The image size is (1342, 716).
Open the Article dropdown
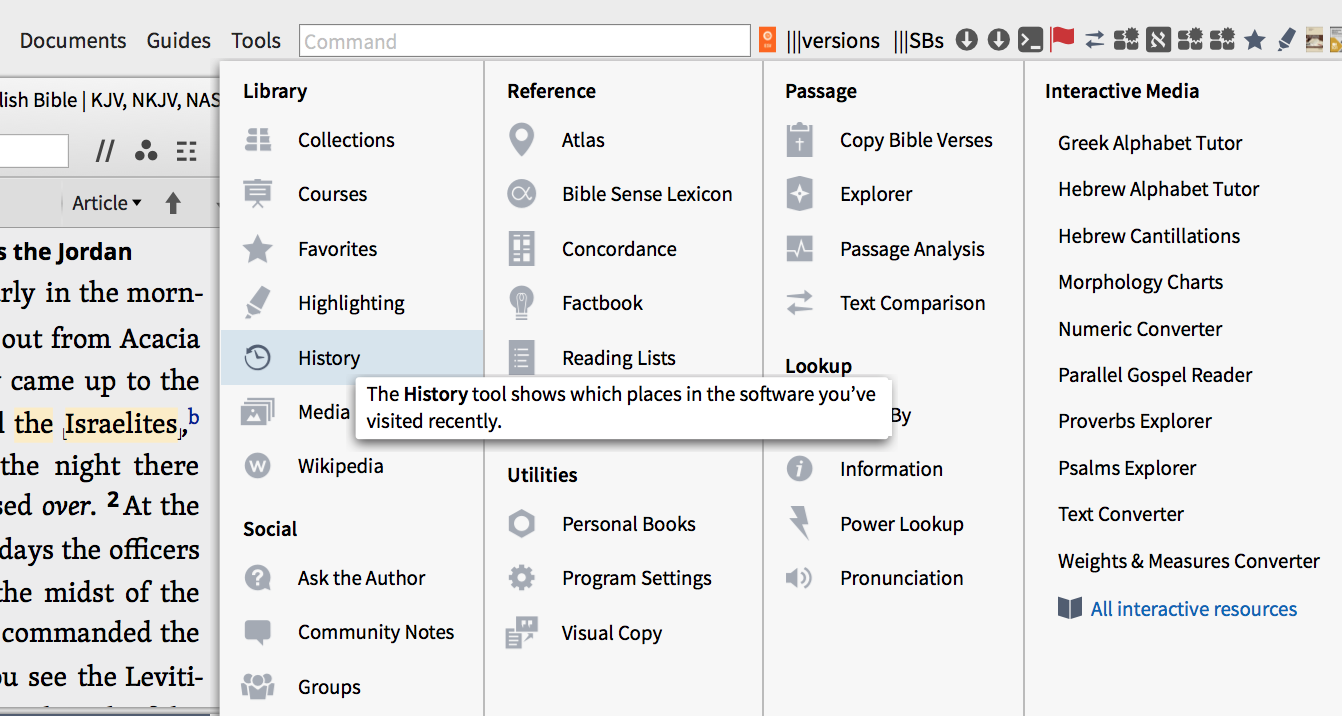tap(106, 203)
